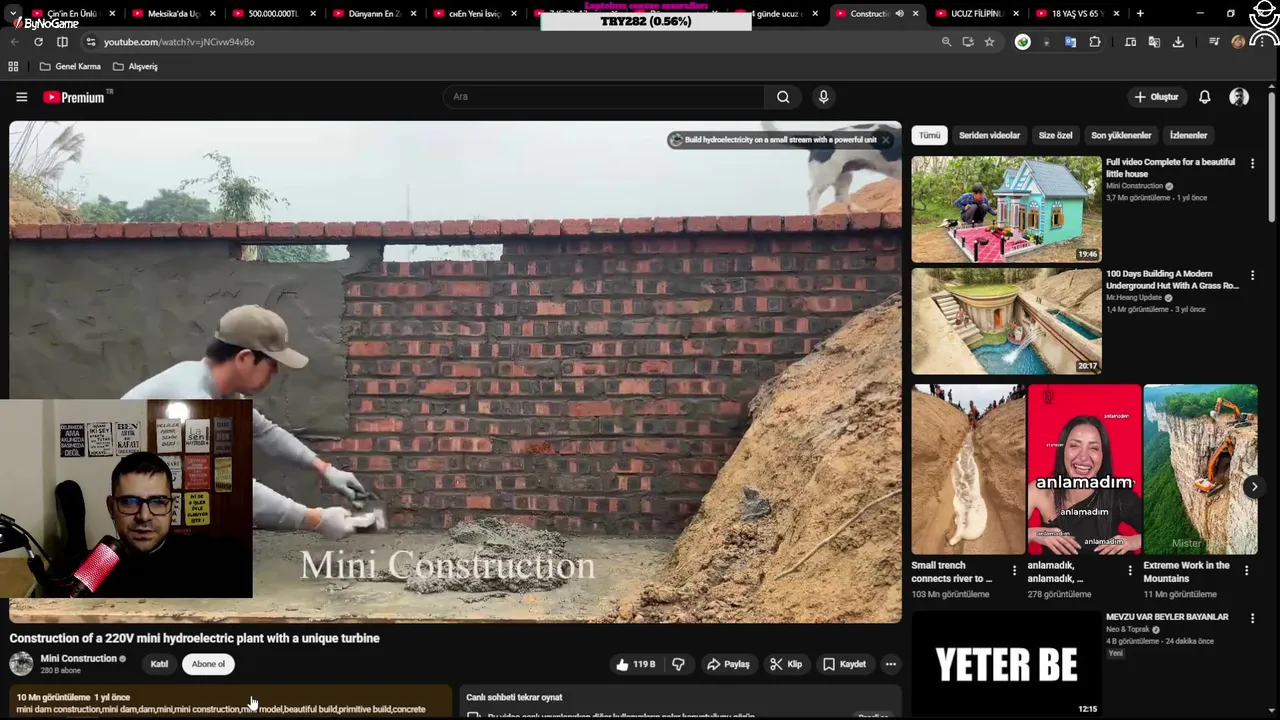Open options for 'Small trench' short
This screenshot has height=720, width=1280.
[x=1014, y=571]
